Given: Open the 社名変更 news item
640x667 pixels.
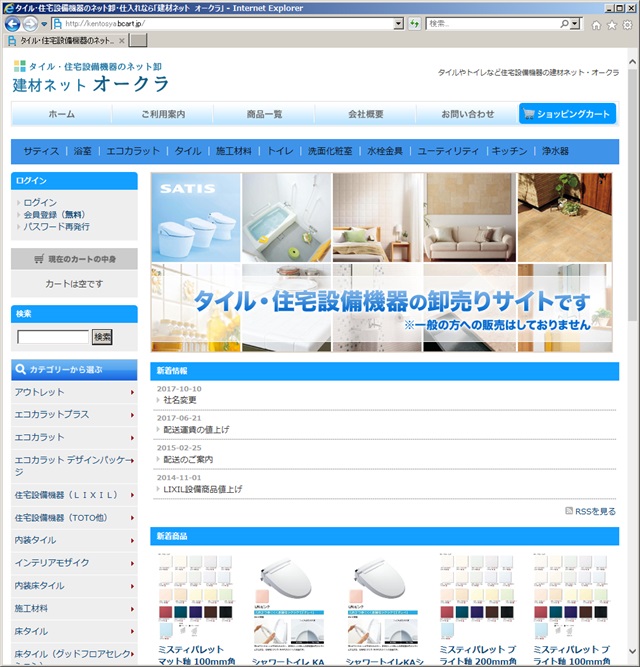Looking at the screenshot, I should 180,400.
